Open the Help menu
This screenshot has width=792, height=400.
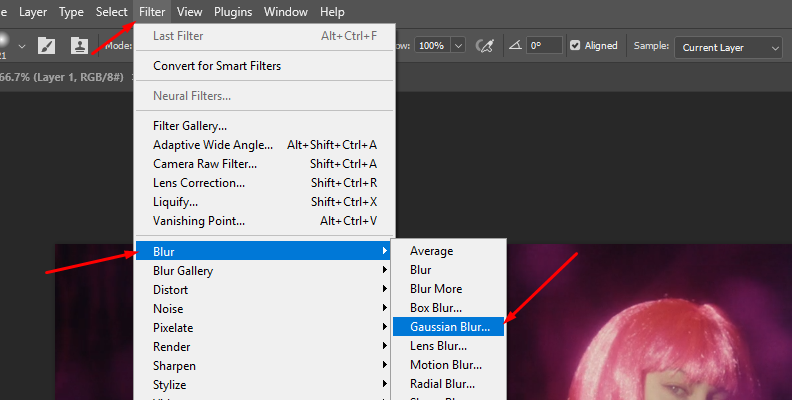click(332, 12)
